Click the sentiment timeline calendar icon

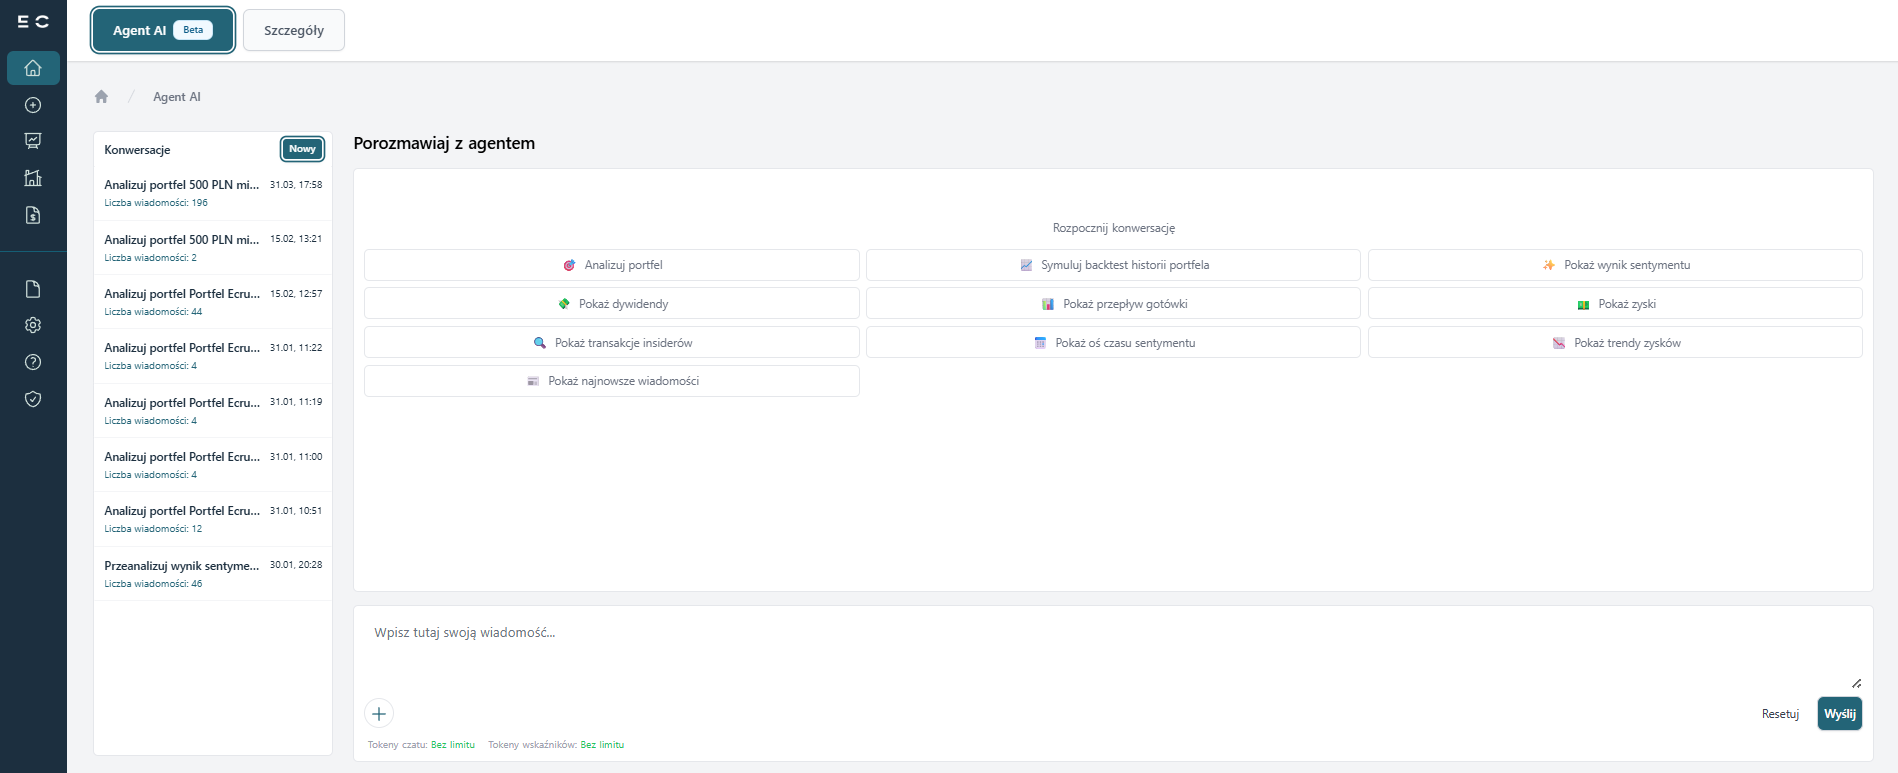click(1040, 343)
